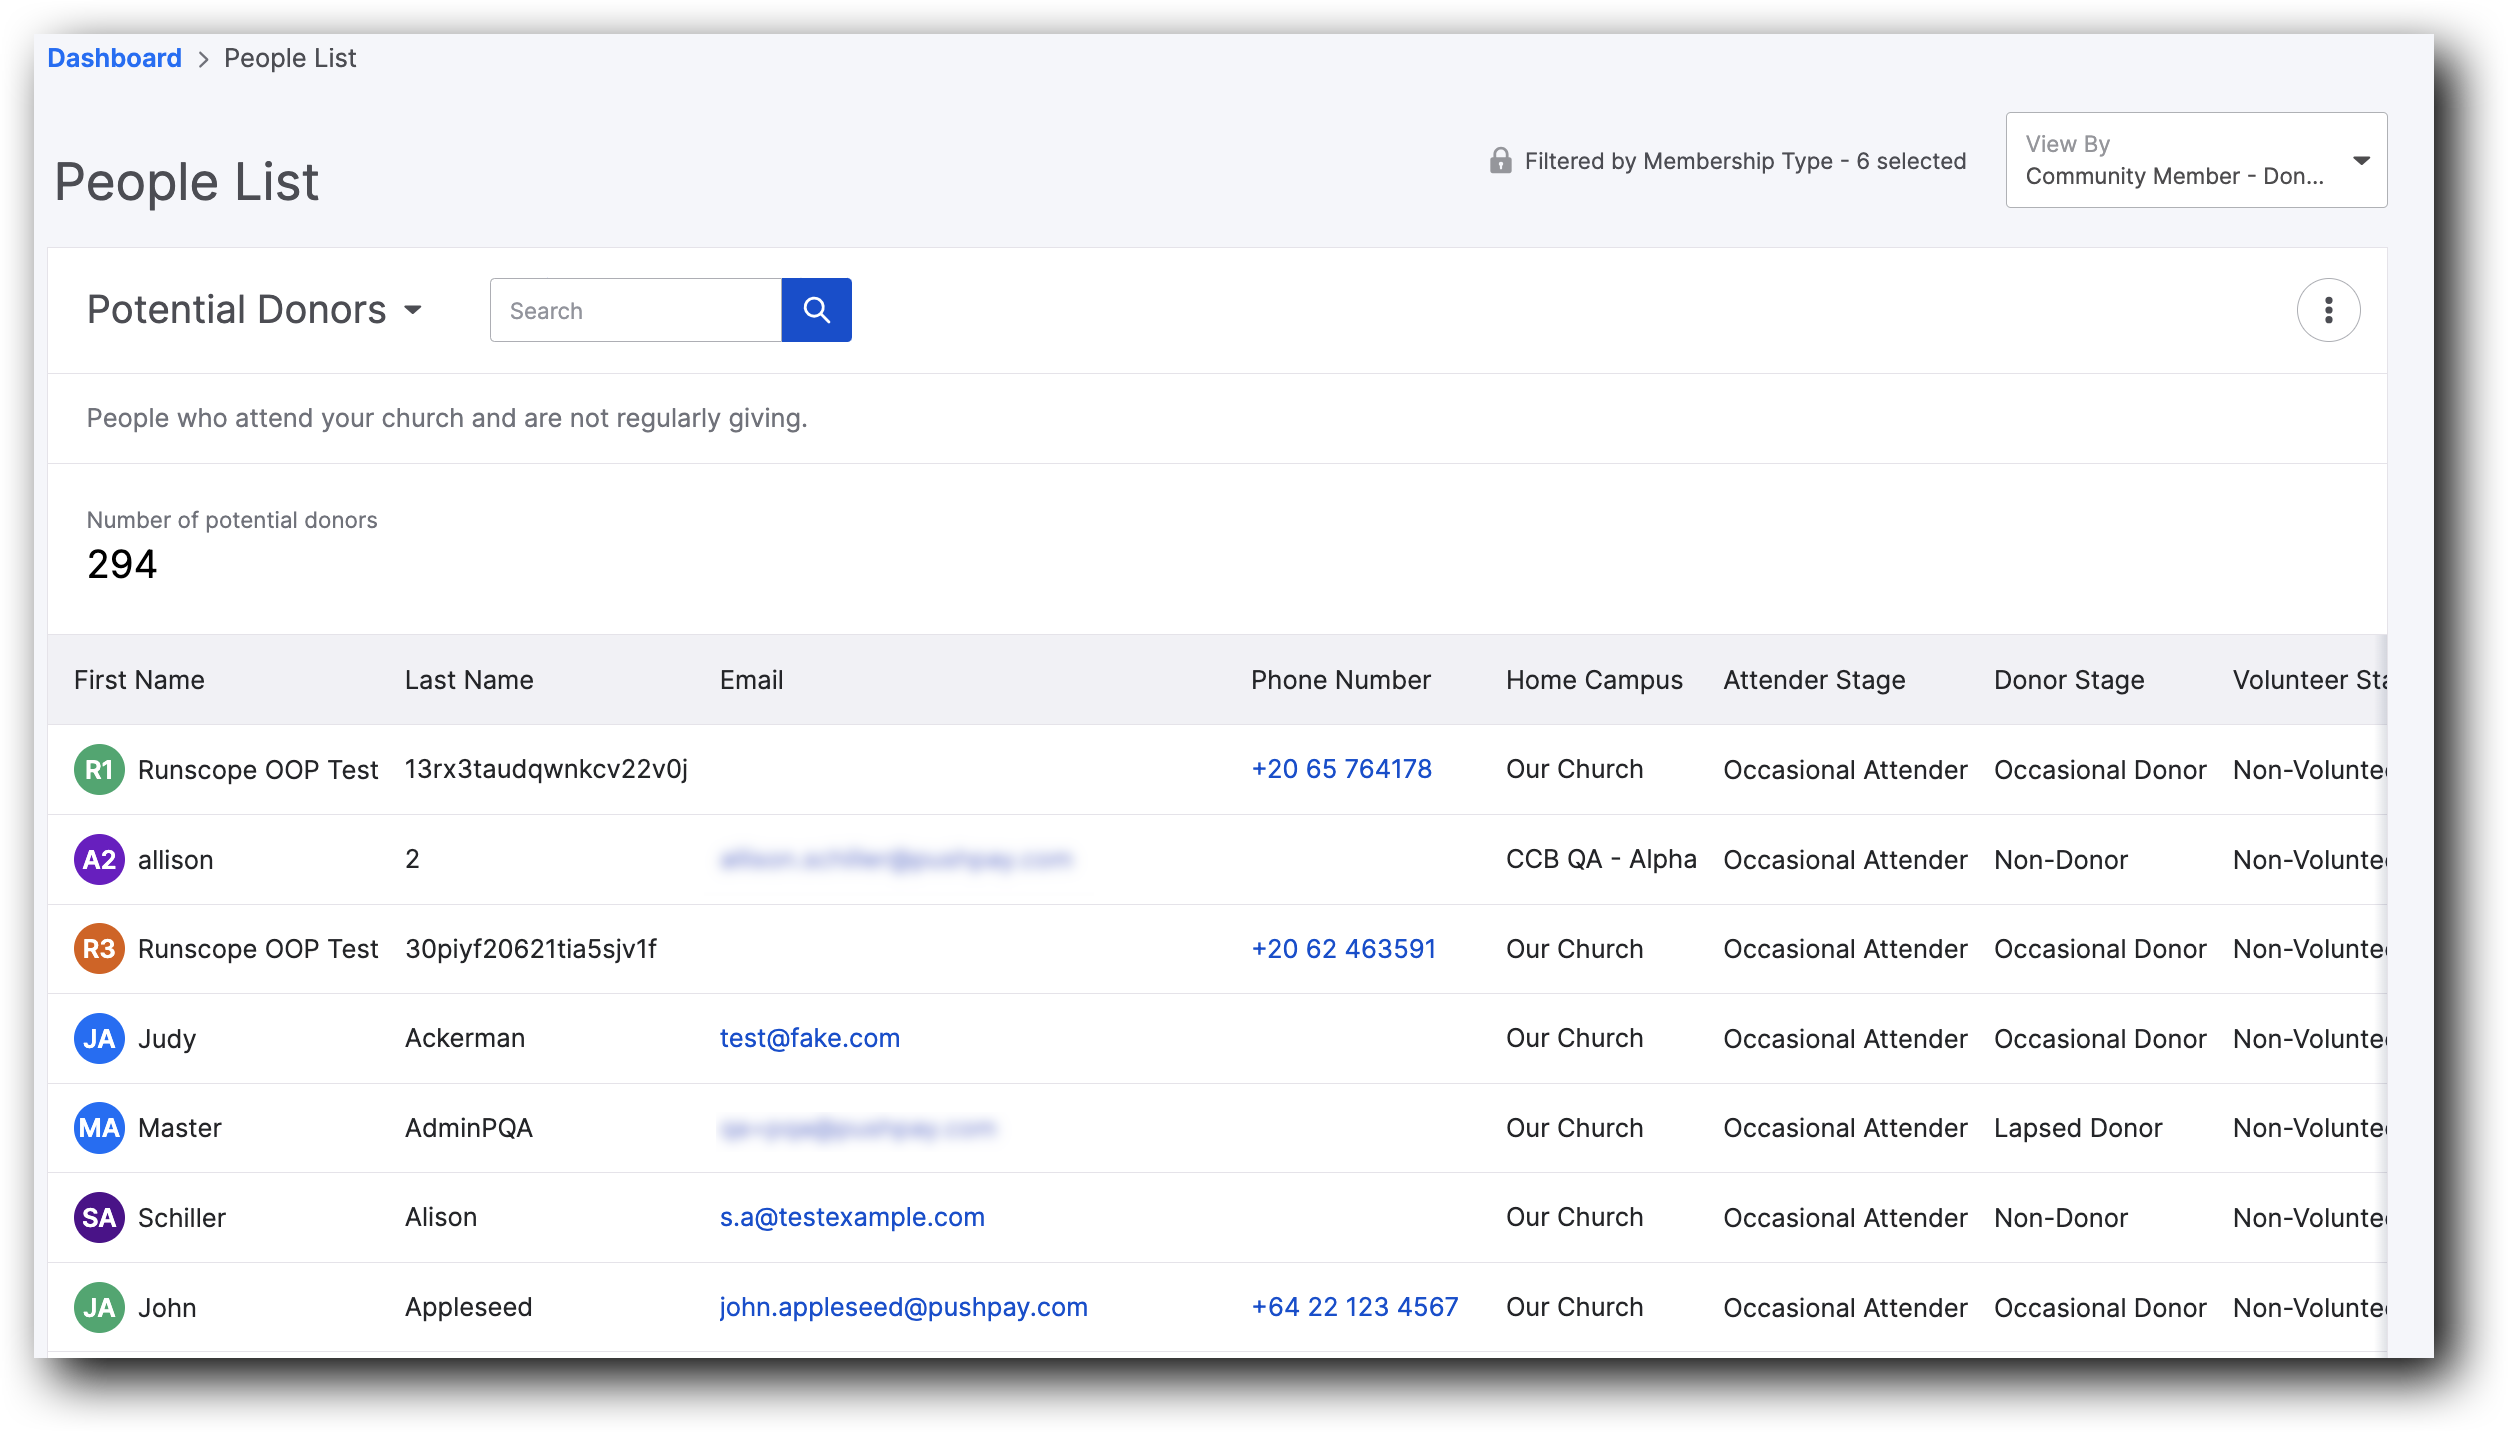This screenshot has height=1432, width=2508.
Task: Open the search magnifier icon
Action: tap(816, 310)
